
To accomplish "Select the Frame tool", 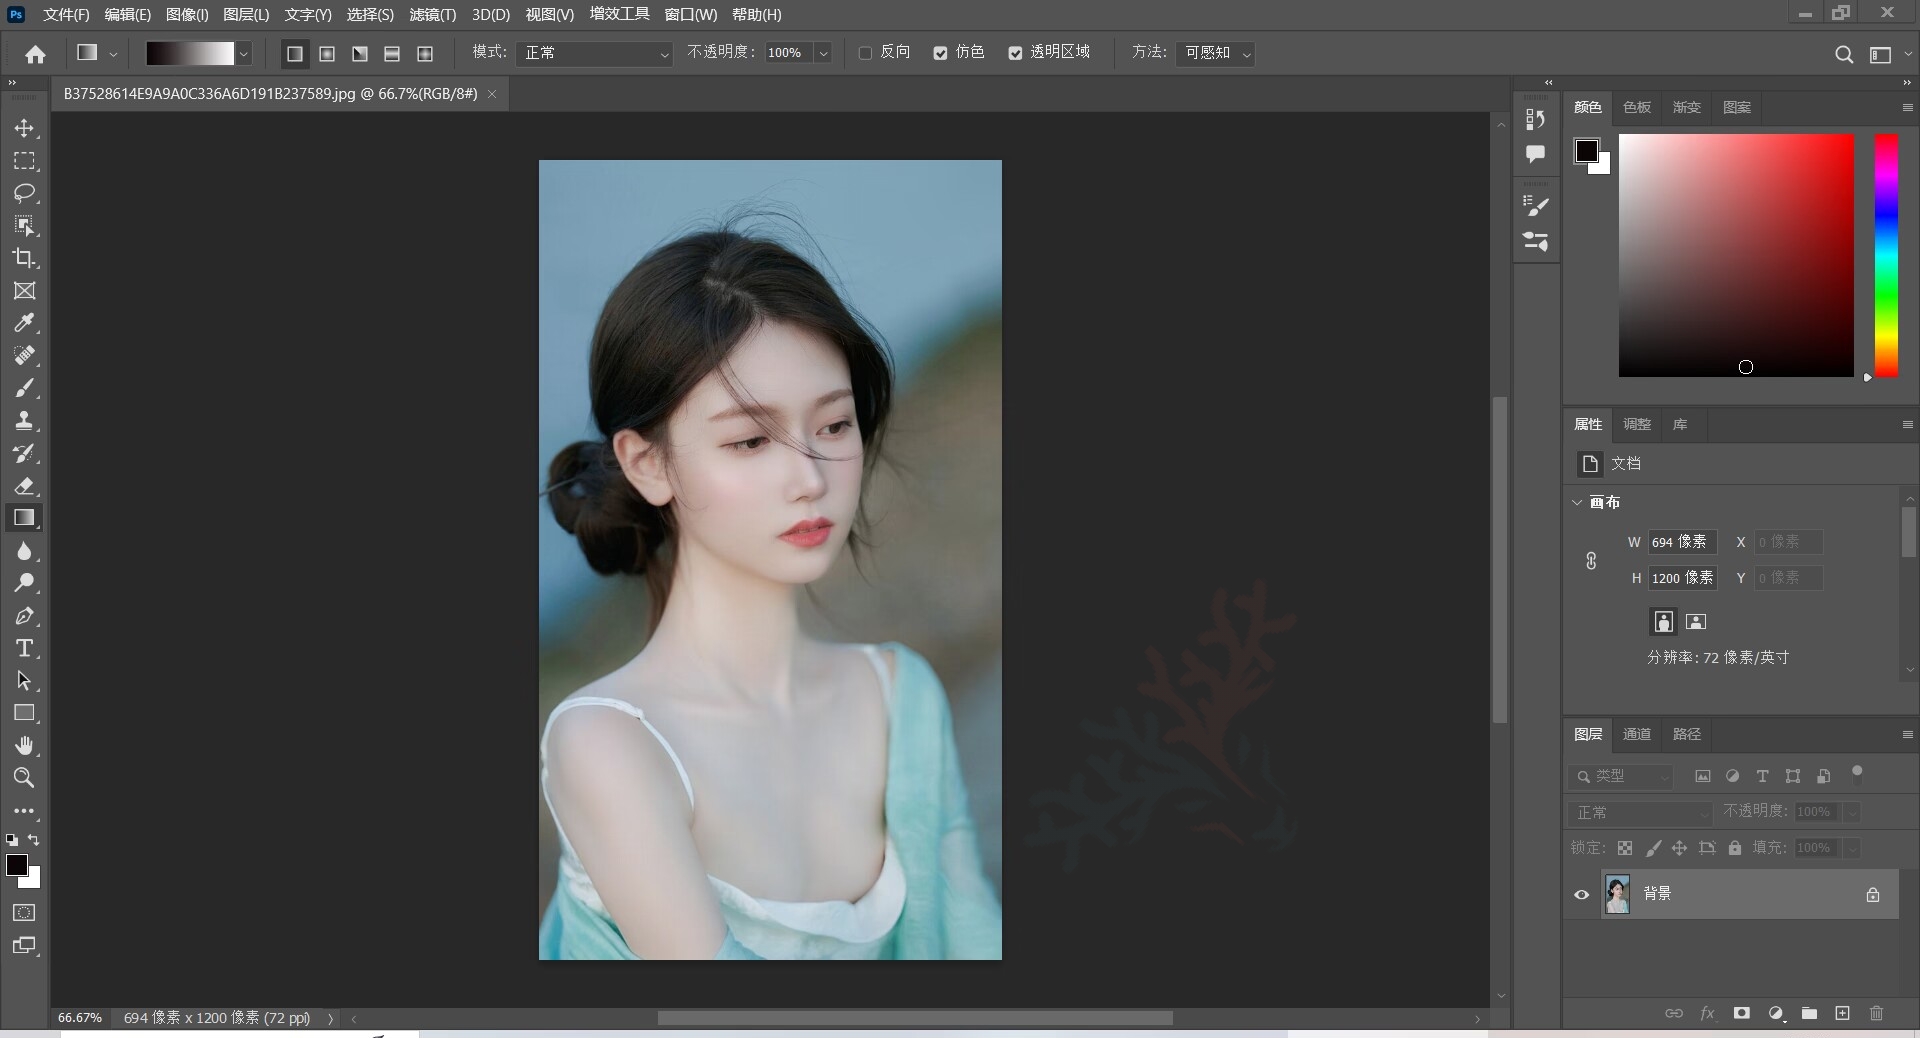I will pos(24,291).
